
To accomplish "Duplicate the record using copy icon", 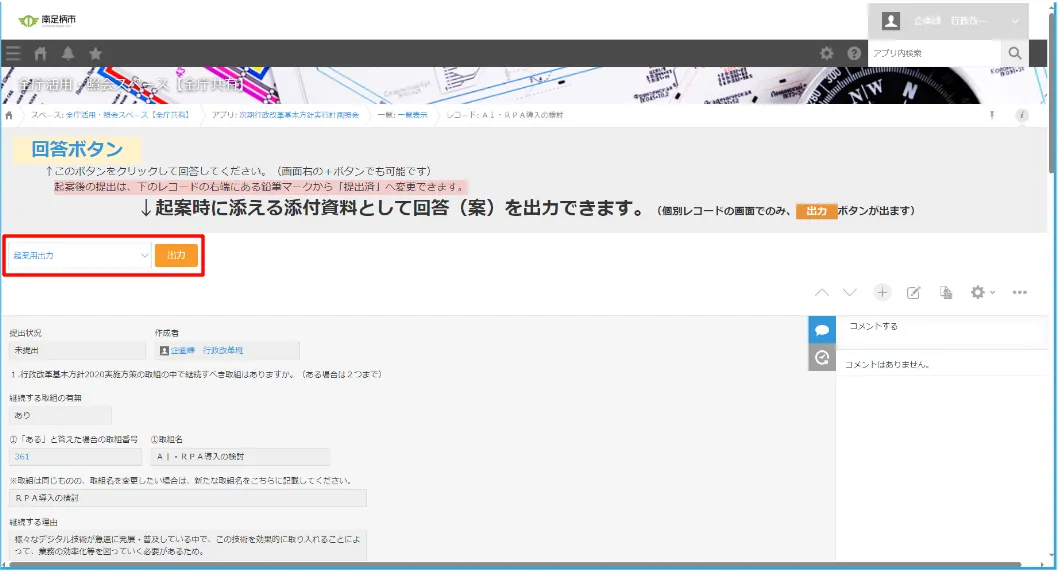I will (x=945, y=292).
